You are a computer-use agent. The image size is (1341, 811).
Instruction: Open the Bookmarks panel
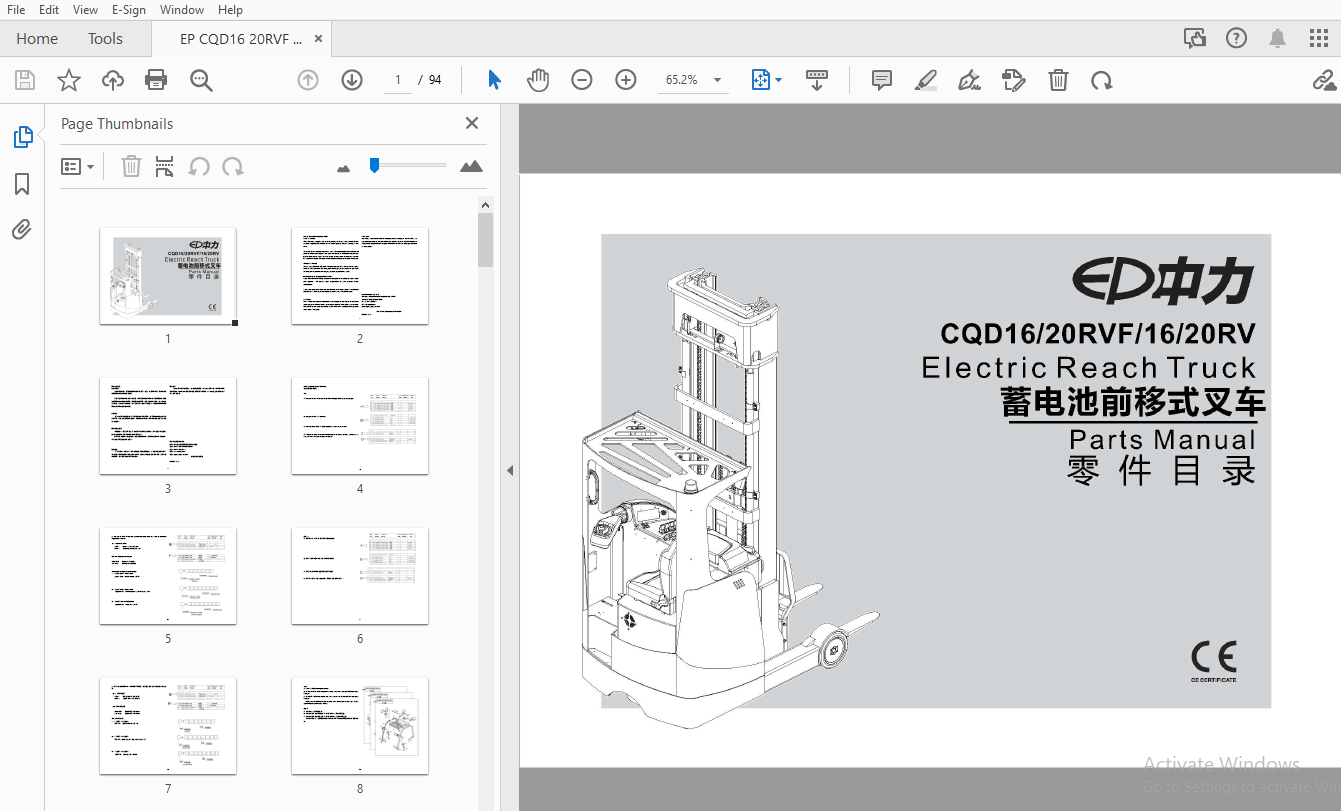pos(22,184)
